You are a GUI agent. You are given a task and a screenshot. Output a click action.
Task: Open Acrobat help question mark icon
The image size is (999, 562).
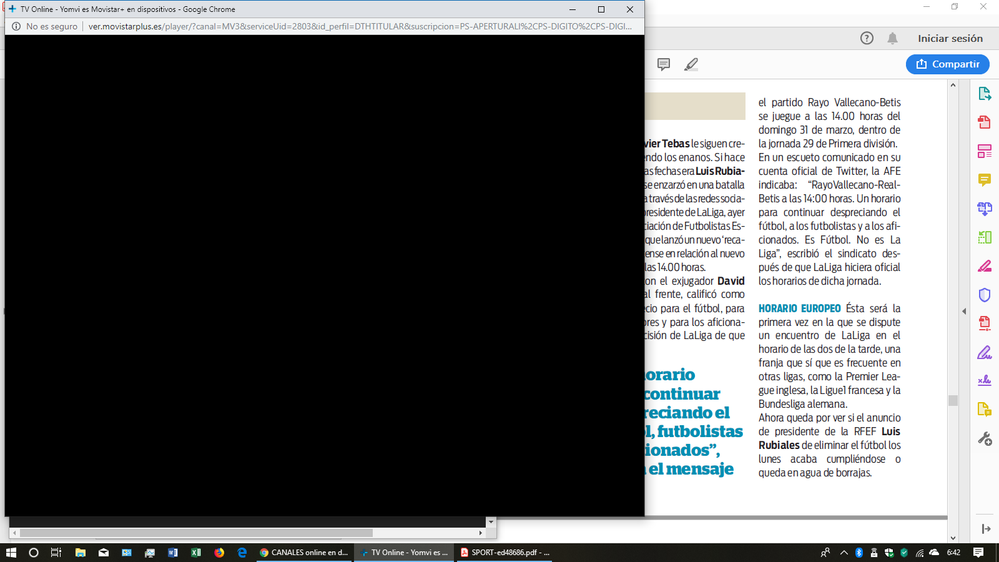(x=866, y=38)
